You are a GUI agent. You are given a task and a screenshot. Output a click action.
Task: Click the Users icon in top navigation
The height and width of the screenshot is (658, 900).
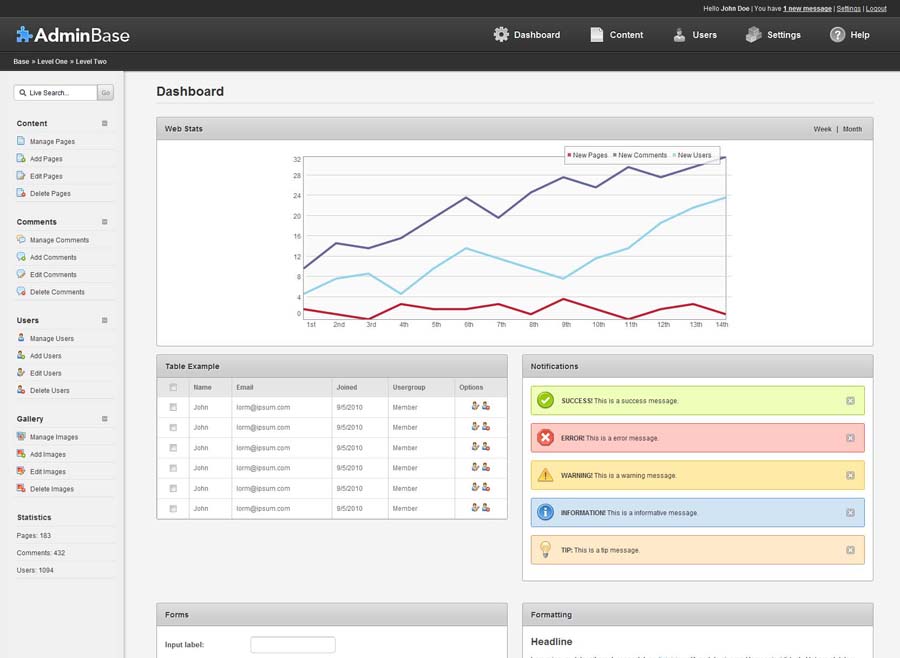679,35
